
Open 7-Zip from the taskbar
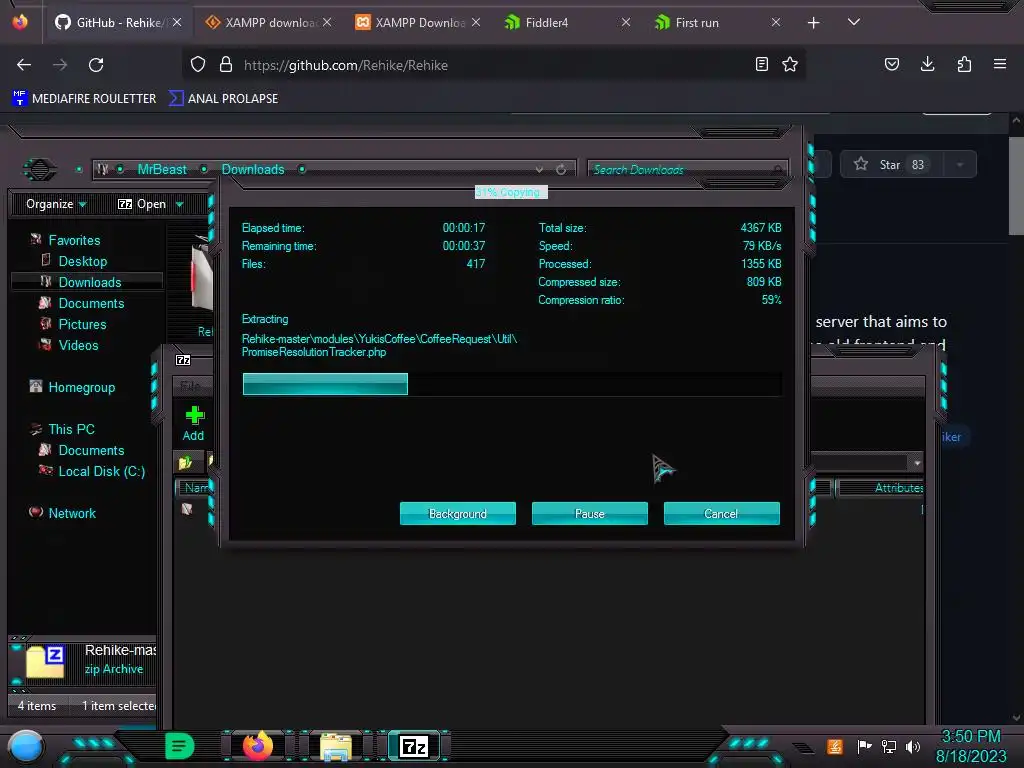click(x=414, y=746)
